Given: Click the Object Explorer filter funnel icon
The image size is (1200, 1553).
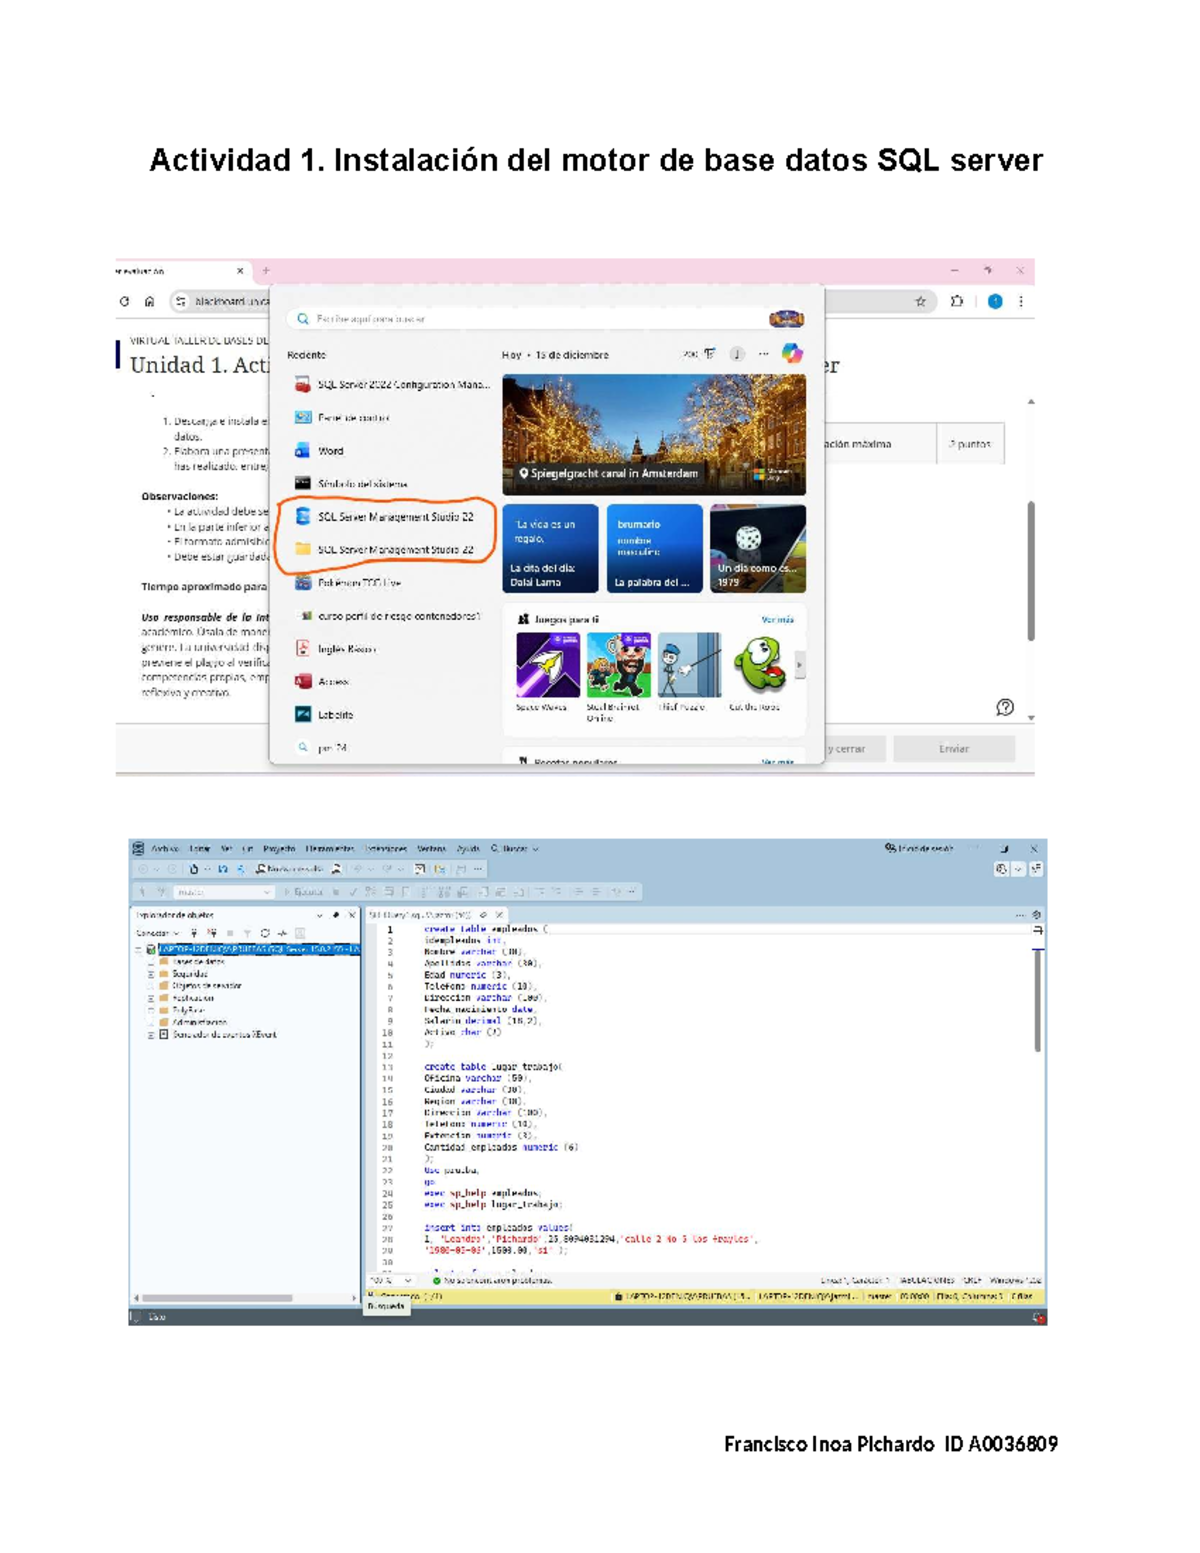Looking at the screenshot, I should tap(247, 933).
